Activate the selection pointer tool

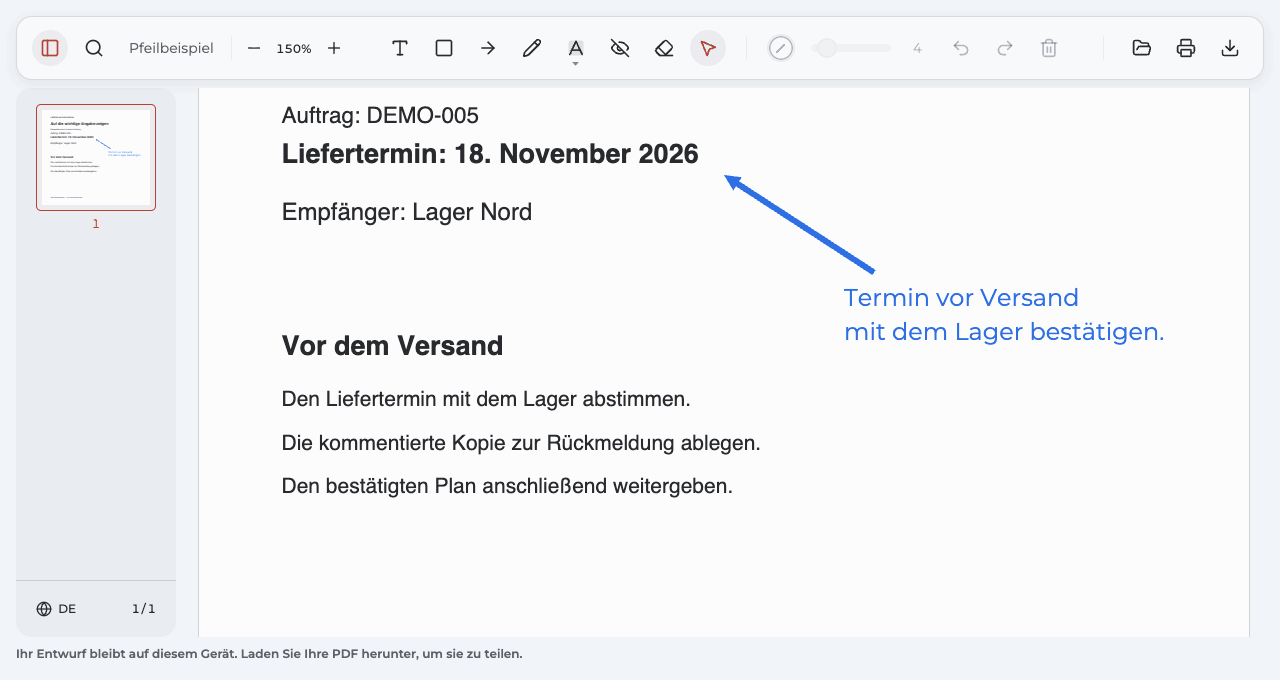[x=708, y=48]
